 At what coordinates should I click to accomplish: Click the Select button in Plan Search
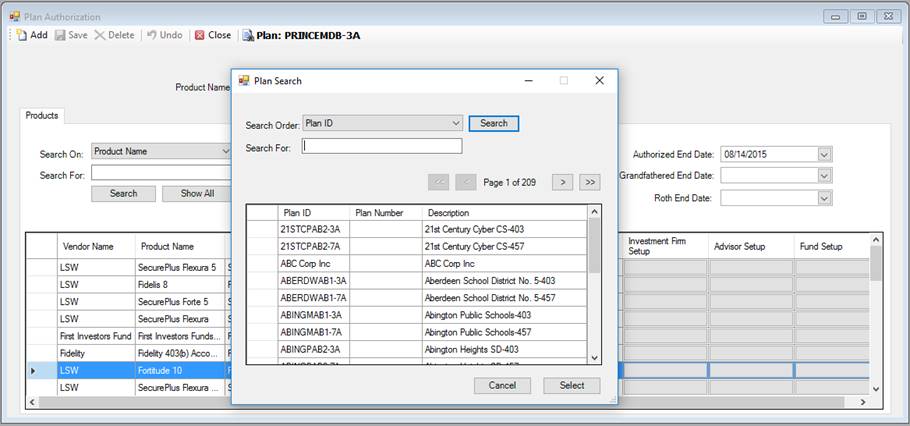(572, 385)
